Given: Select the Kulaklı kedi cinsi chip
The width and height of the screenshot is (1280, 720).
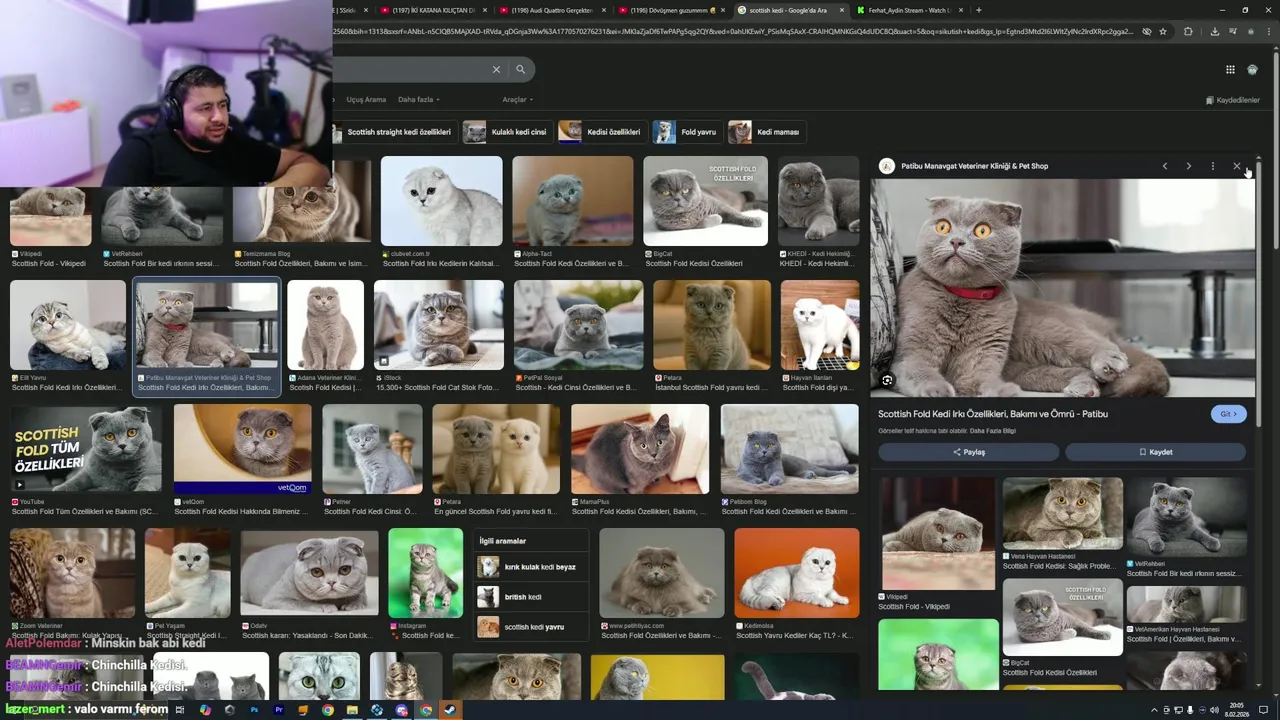Looking at the screenshot, I should (507, 132).
